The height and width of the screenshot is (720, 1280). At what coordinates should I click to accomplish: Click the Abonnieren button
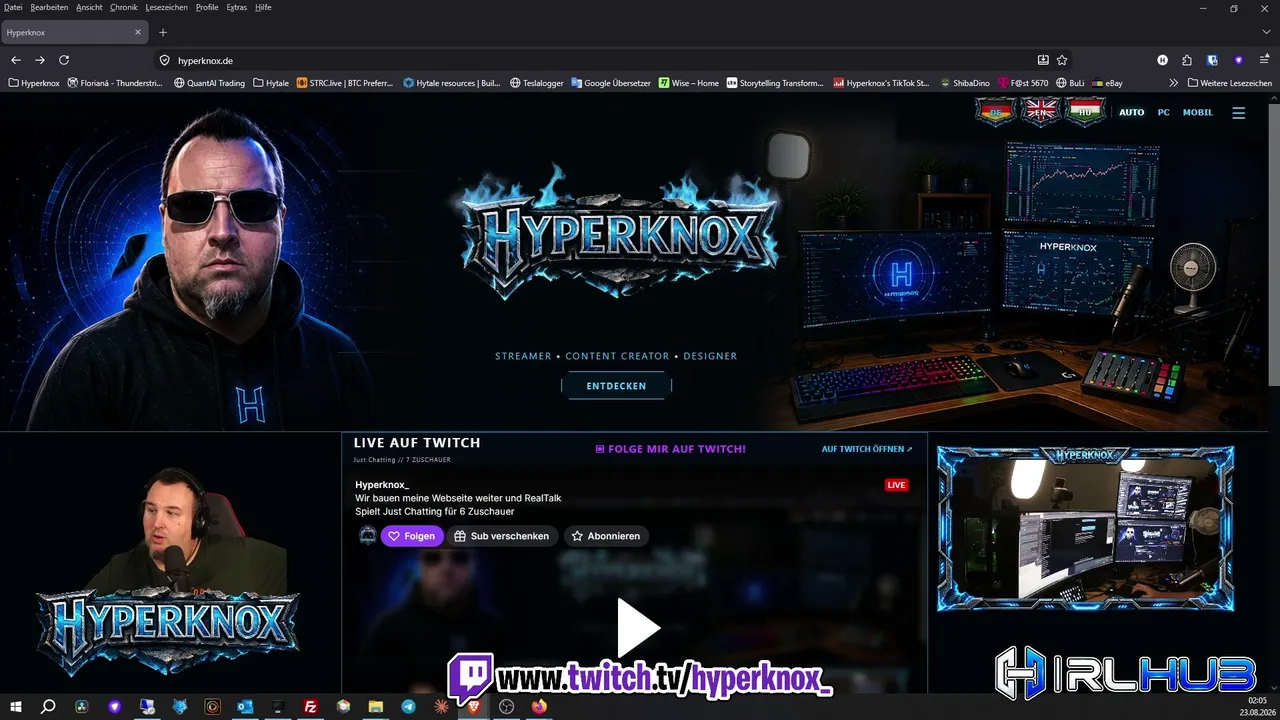[606, 536]
